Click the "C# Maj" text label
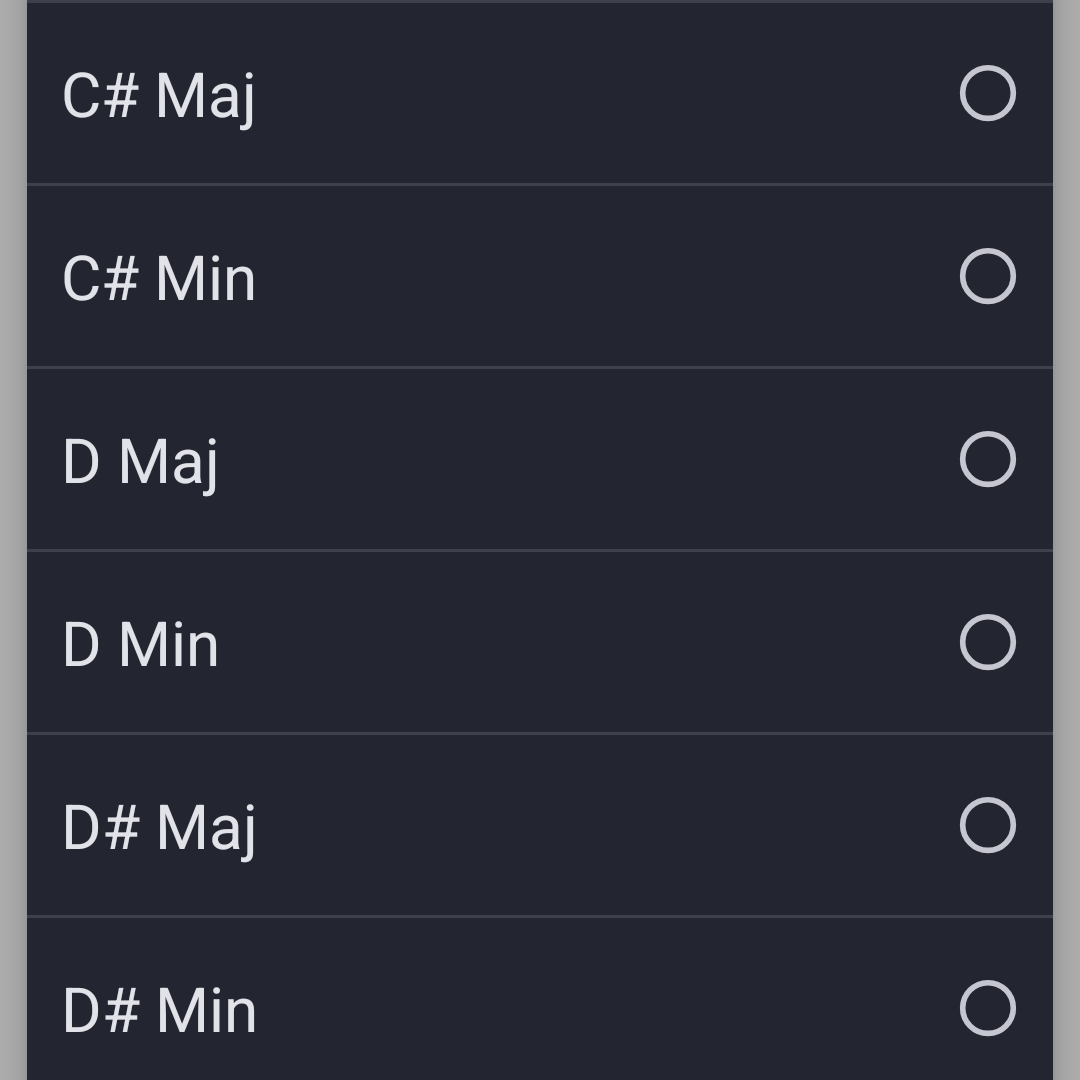The width and height of the screenshot is (1080, 1080). pos(159,98)
